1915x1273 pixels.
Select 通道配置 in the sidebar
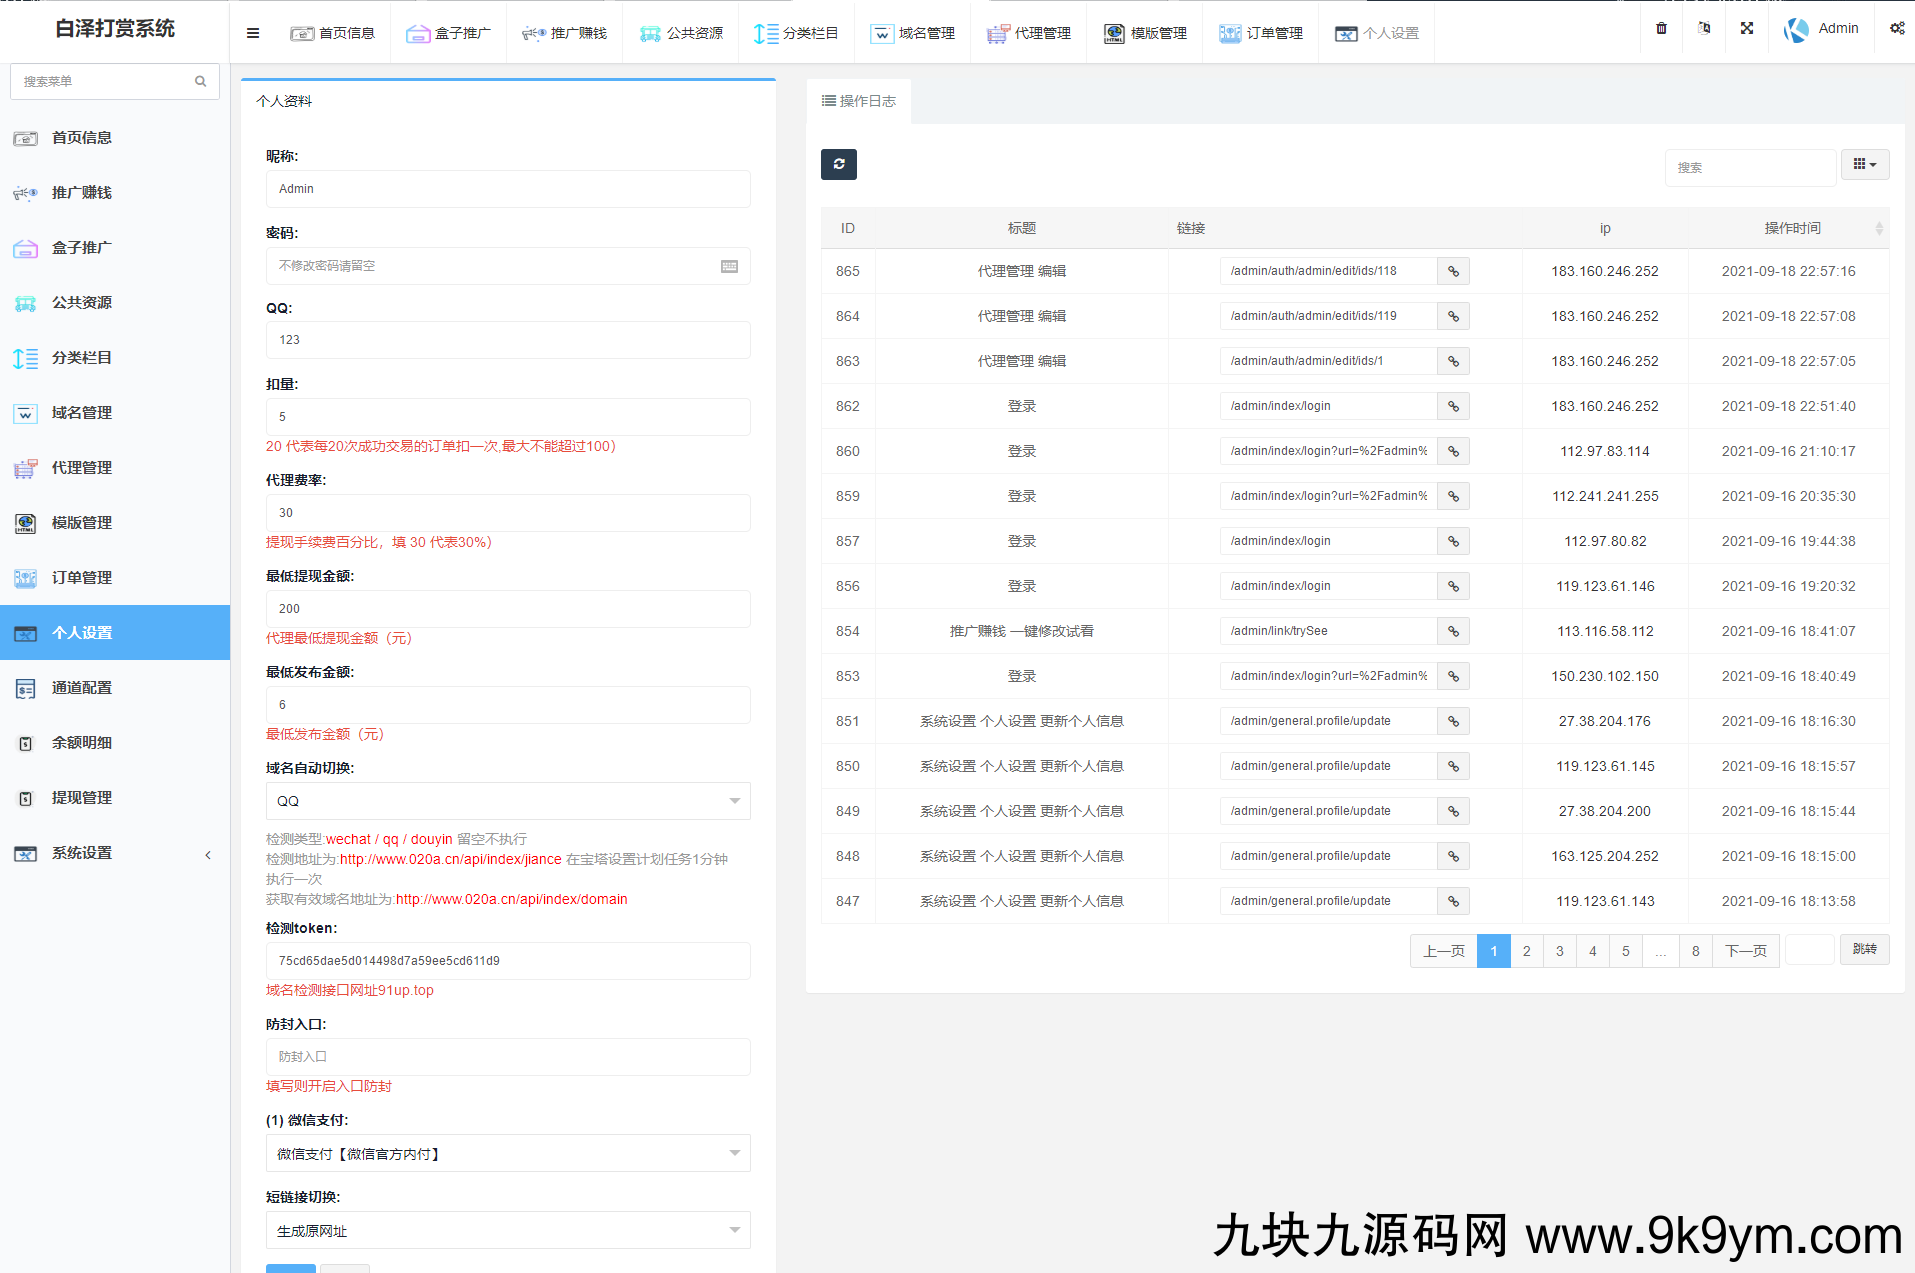pyautogui.click(x=82, y=688)
